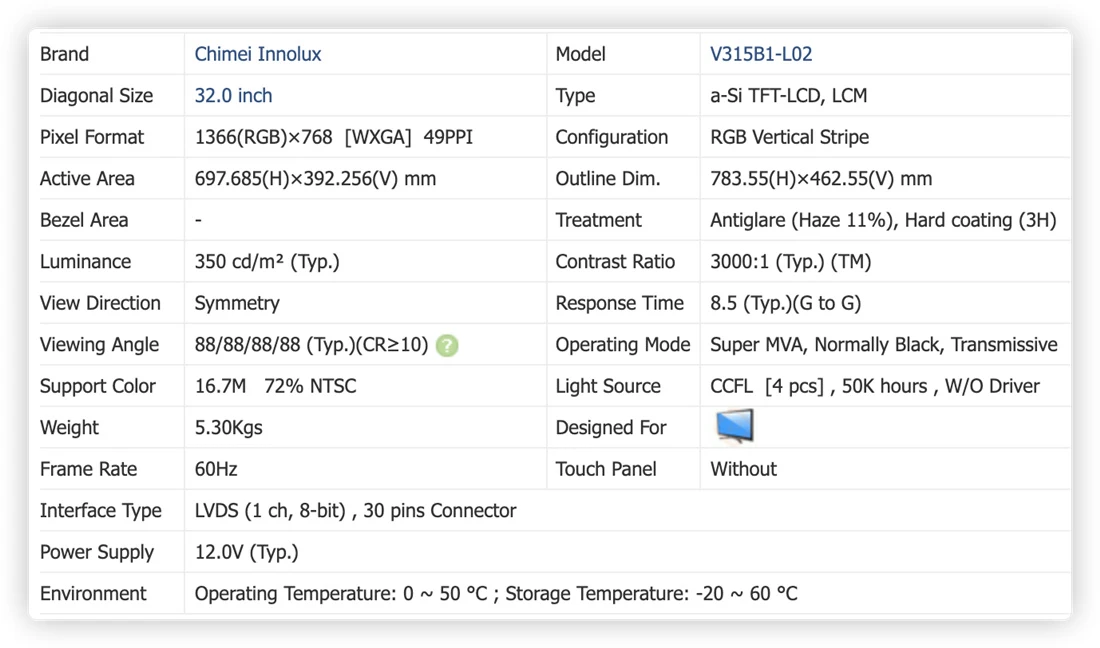Click the Frame Rate value 60Hz
This screenshot has height=648, width=1100.
click(215, 468)
